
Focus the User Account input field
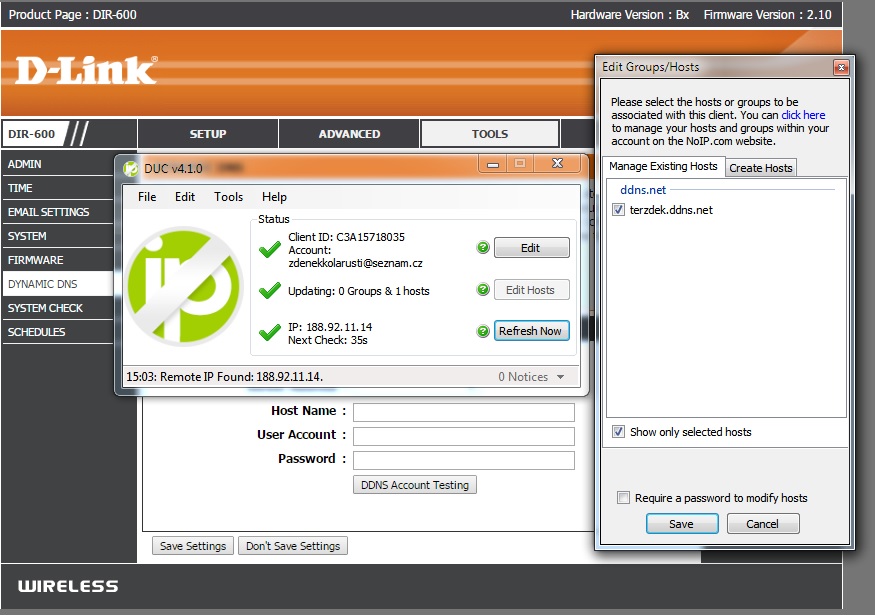(464, 436)
